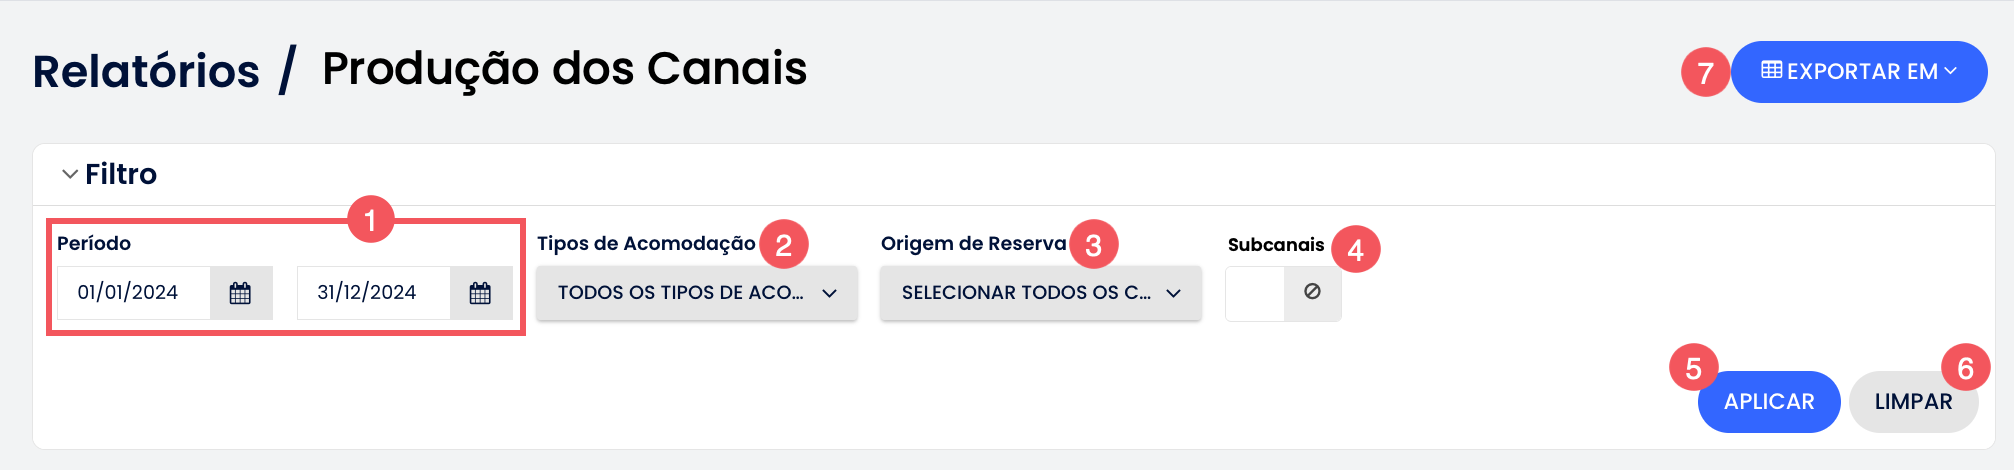Click the red badge numbered 1
Viewport: 2014px width, 470px height.
(370, 219)
